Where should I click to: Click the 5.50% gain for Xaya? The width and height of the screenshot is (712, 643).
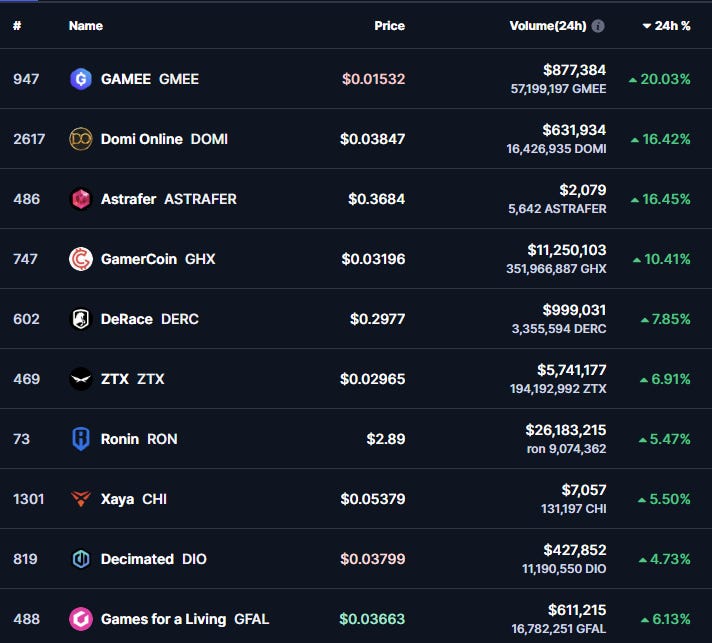[664, 499]
